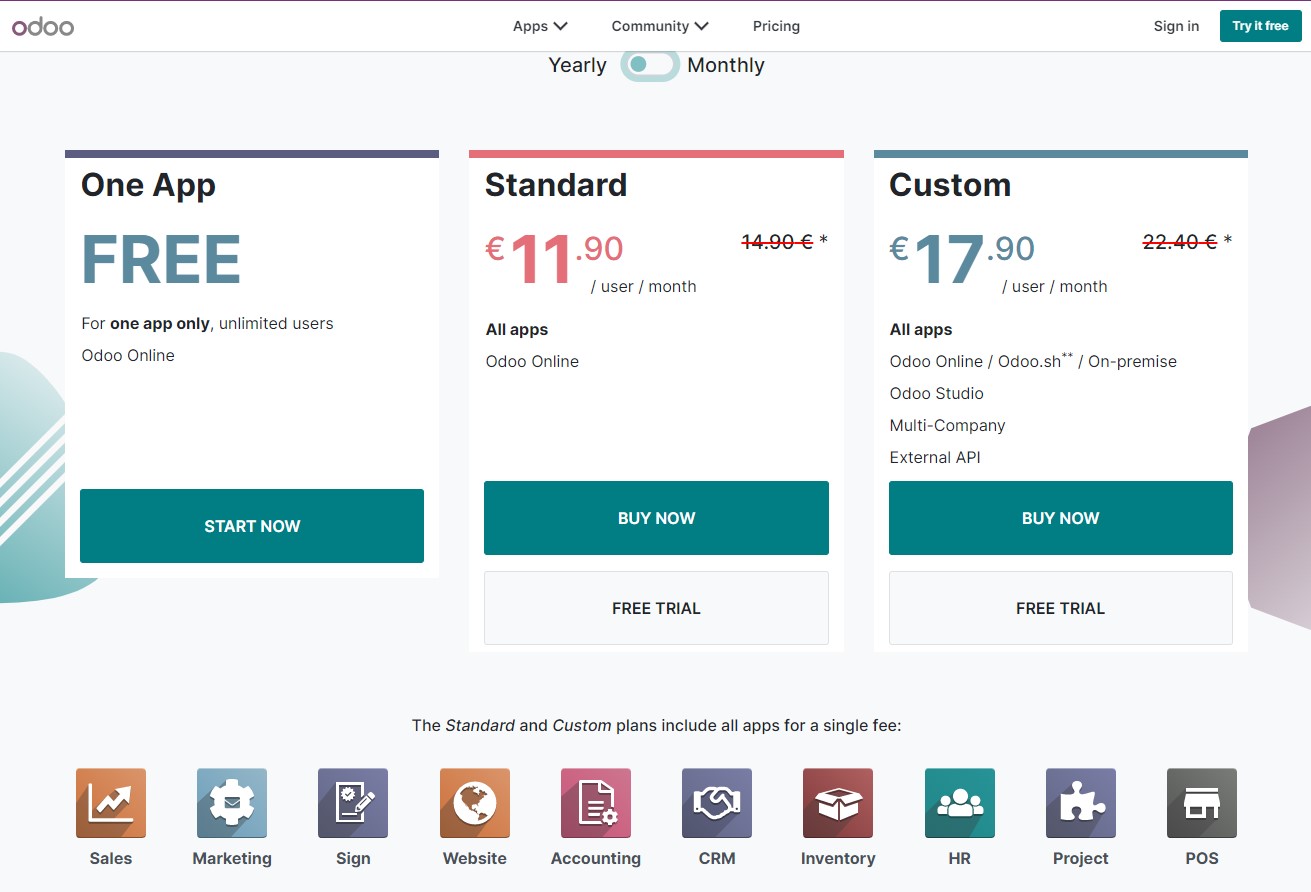Click the Accounting label text
Screen dimensions: 1311x892
596,858
